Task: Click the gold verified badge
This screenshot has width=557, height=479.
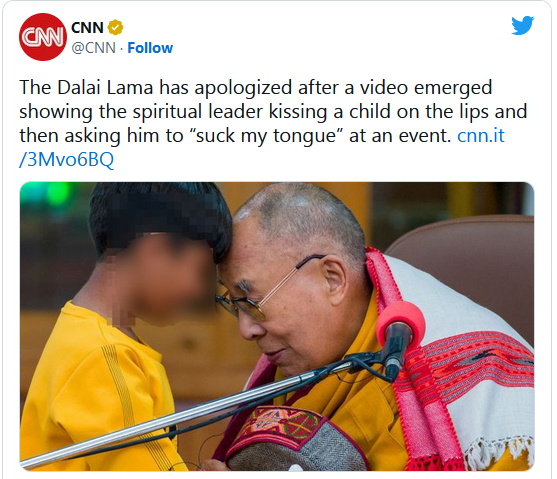Action: pyautogui.click(x=115, y=27)
